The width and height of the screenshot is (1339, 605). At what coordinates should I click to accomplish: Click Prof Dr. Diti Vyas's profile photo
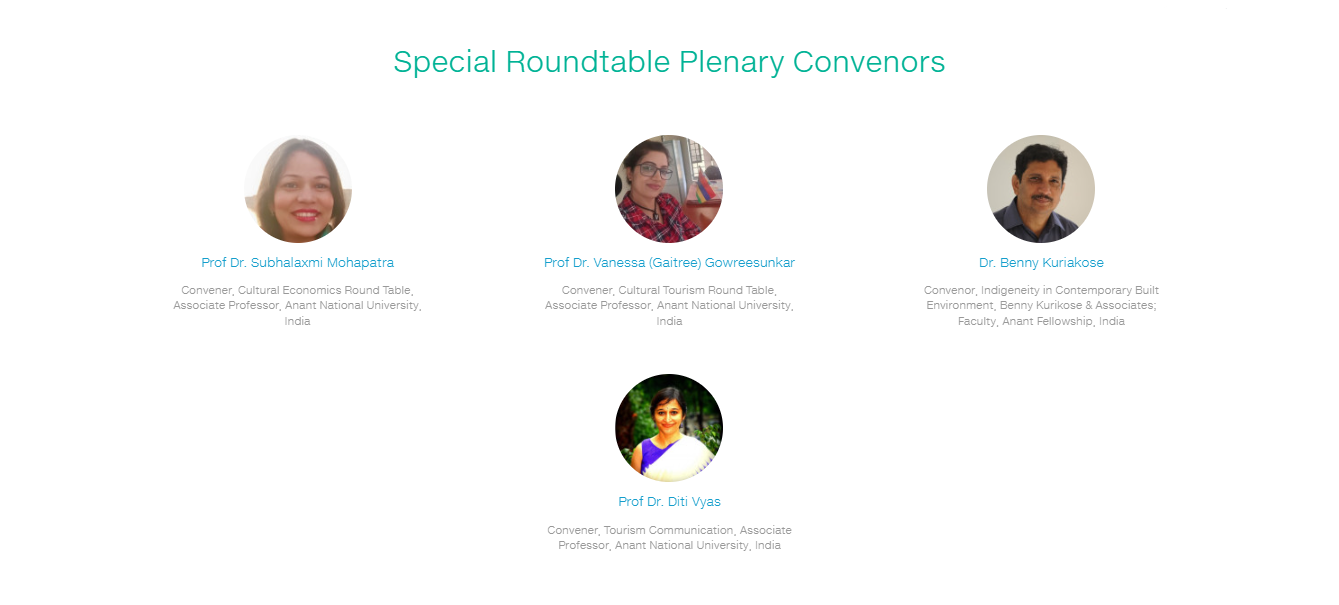[669, 428]
